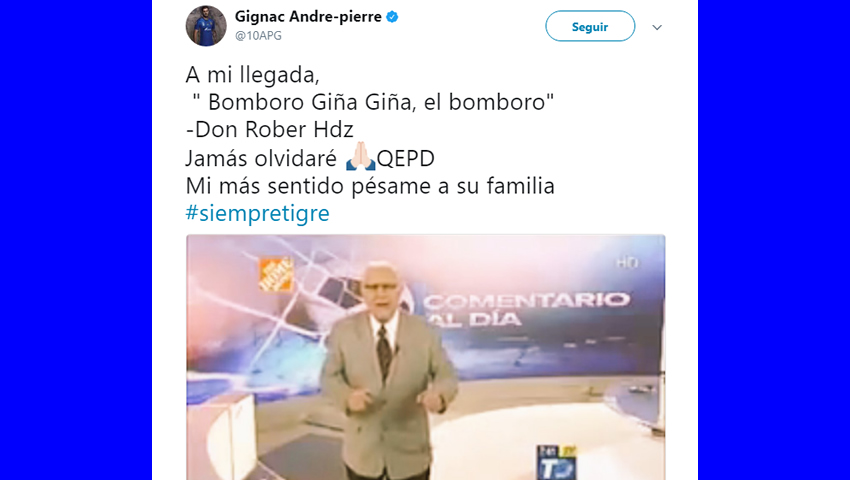This screenshot has height=480, width=850.
Task: Click the QEPD text after the emoji
Action: pyautogui.click(x=405, y=158)
